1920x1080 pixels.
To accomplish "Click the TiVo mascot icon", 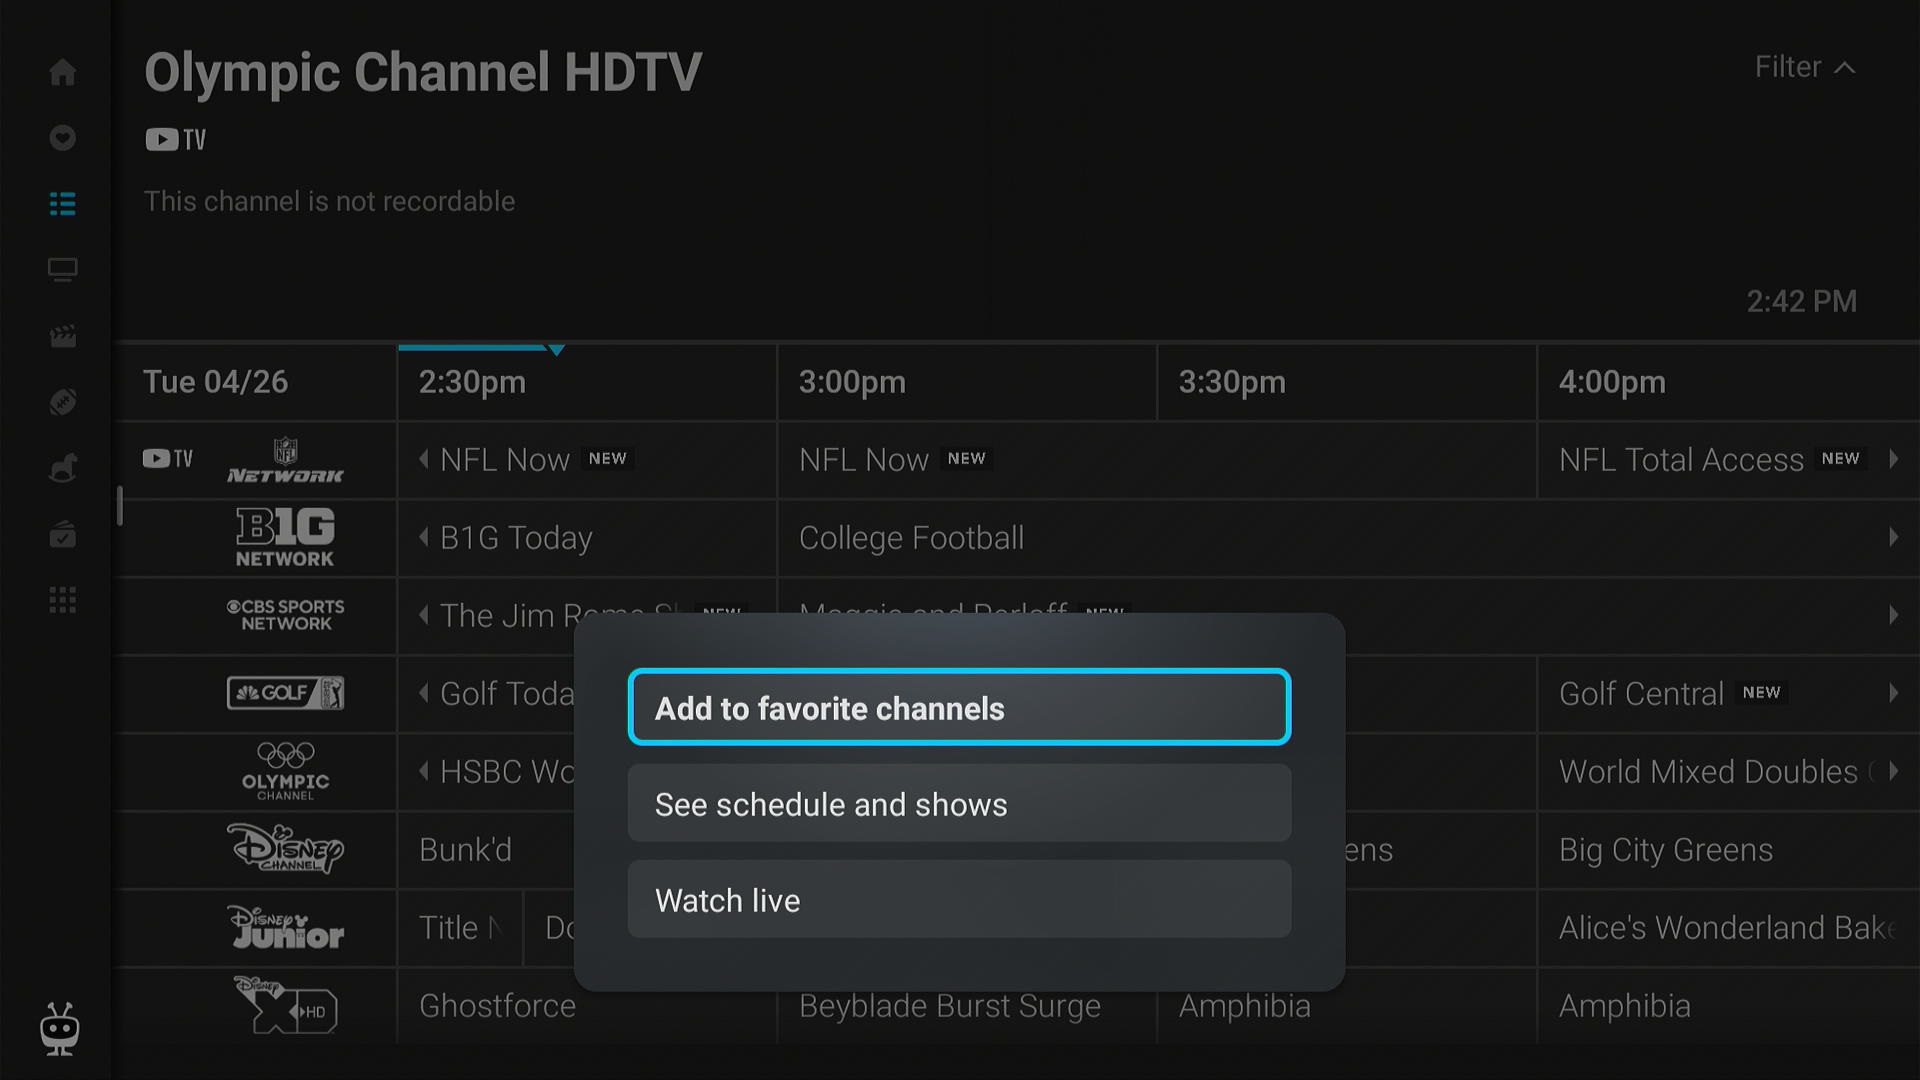I will pyautogui.click(x=60, y=1029).
